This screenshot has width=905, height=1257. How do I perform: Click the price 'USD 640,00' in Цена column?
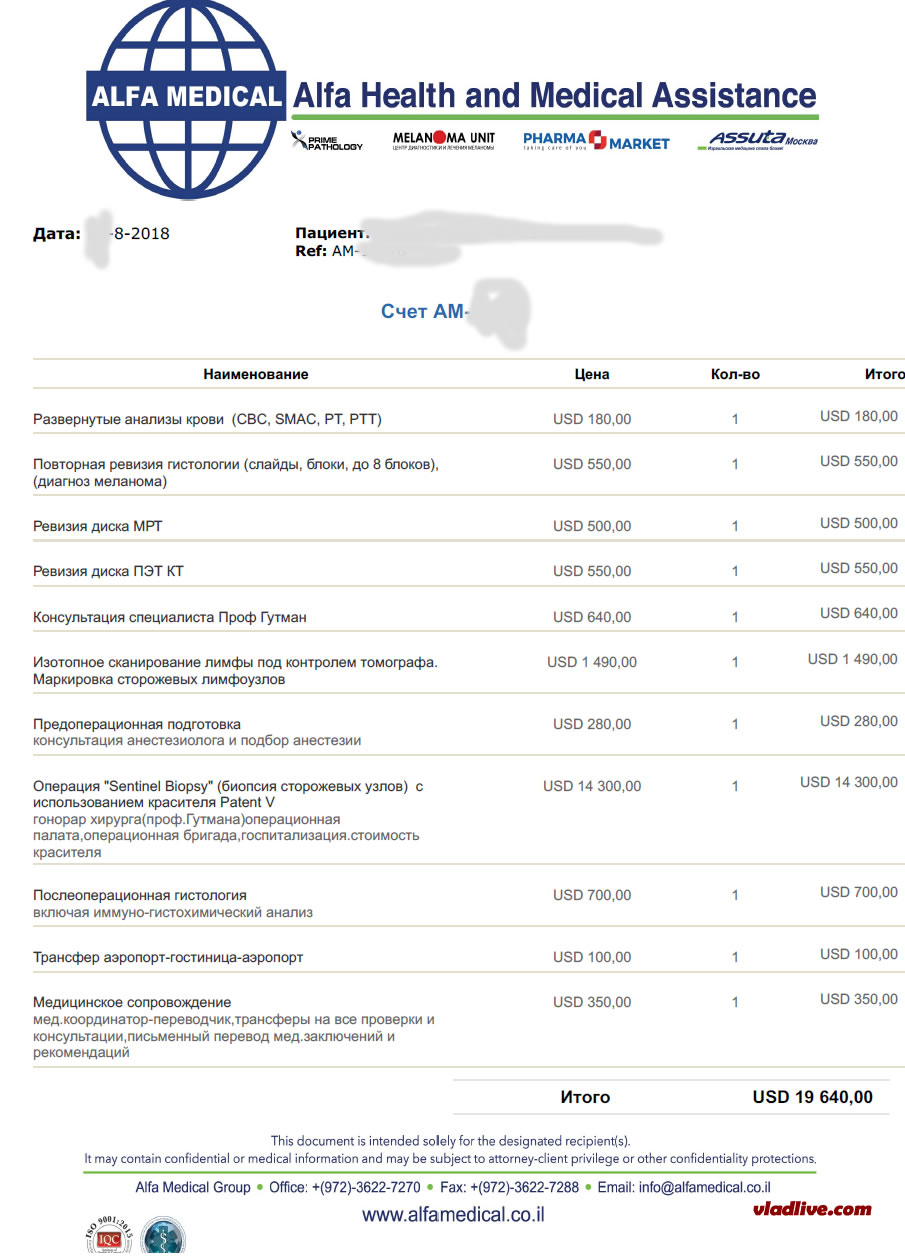click(x=592, y=617)
